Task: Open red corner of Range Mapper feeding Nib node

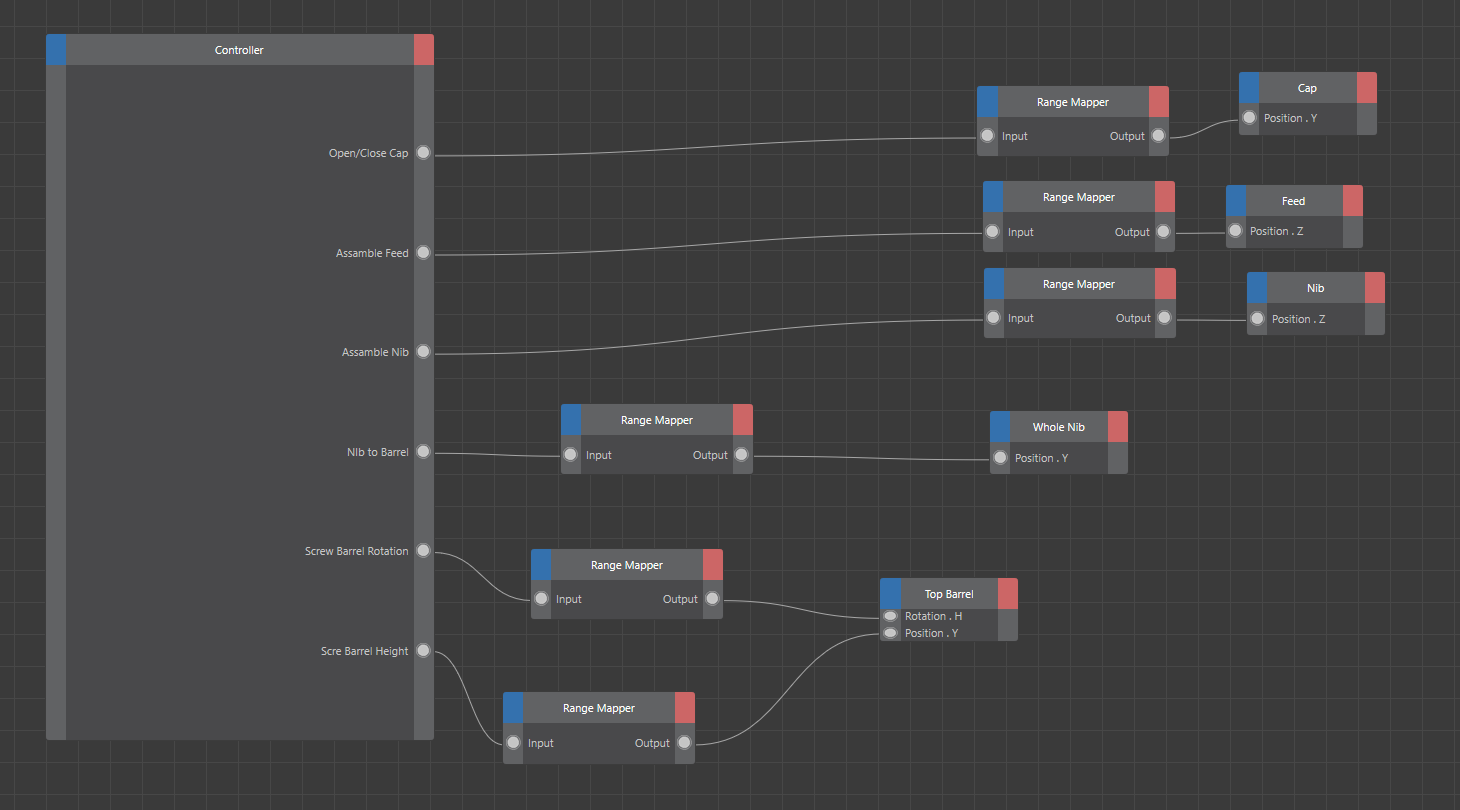Action: 1166,284
